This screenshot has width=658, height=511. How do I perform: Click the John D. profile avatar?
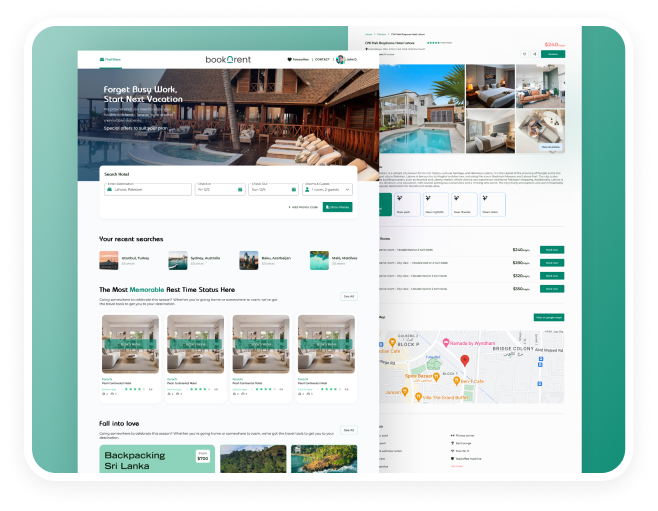pyautogui.click(x=341, y=60)
